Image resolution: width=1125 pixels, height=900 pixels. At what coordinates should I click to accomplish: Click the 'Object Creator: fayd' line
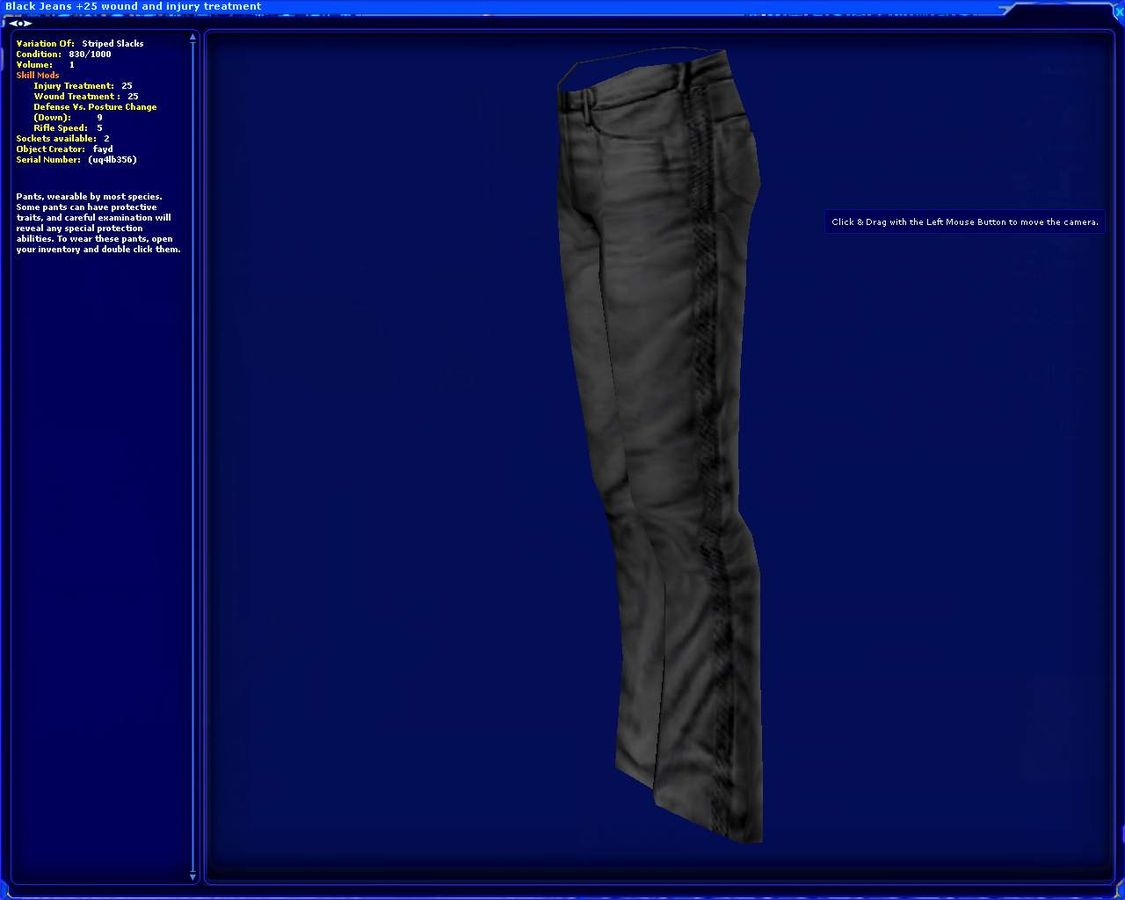point(64,149)
